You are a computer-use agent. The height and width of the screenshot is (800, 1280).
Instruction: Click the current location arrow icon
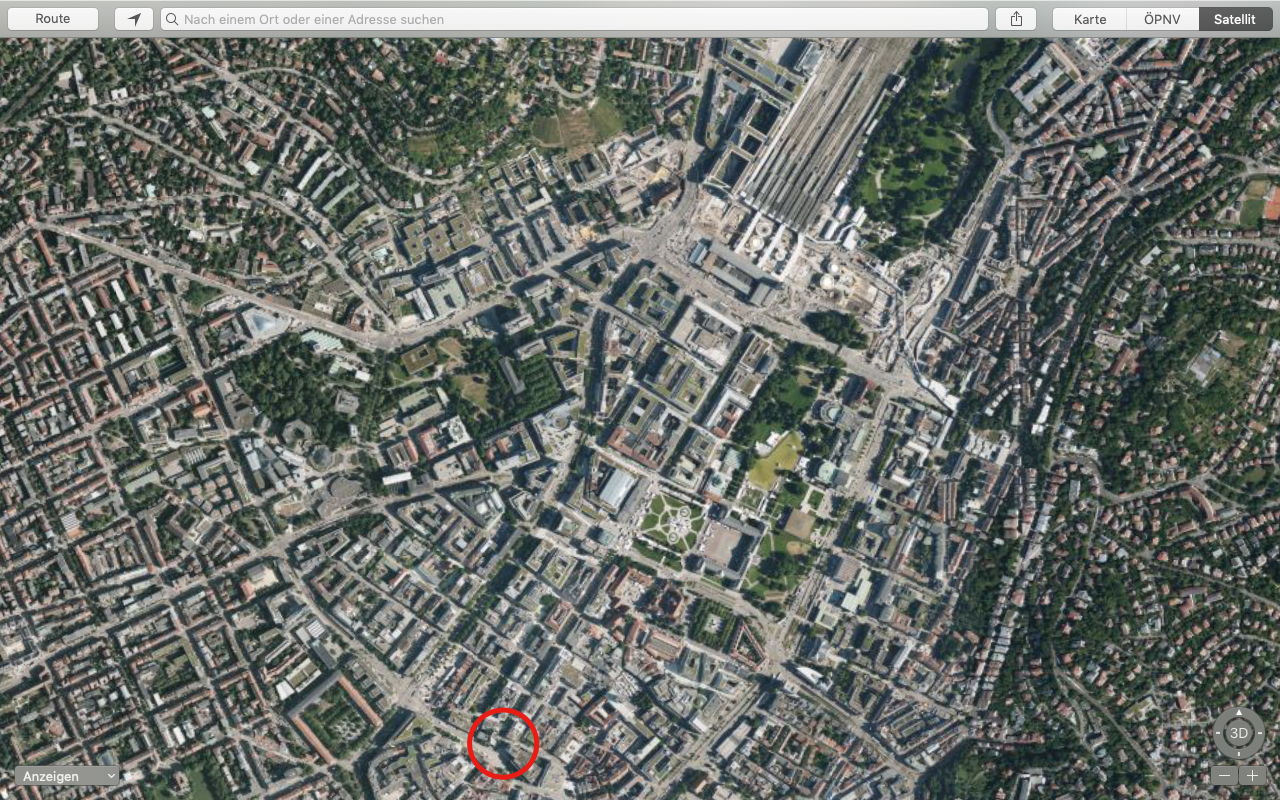134,19
